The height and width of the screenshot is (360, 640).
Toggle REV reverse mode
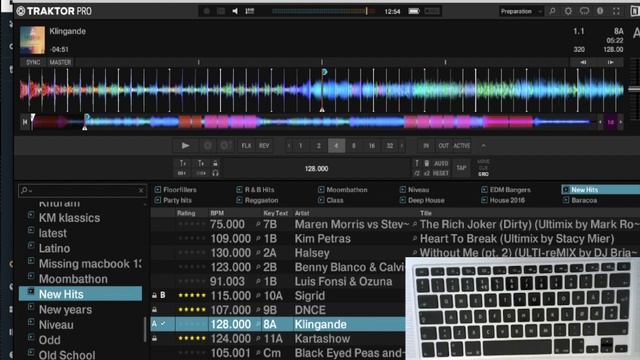(264, 146)
